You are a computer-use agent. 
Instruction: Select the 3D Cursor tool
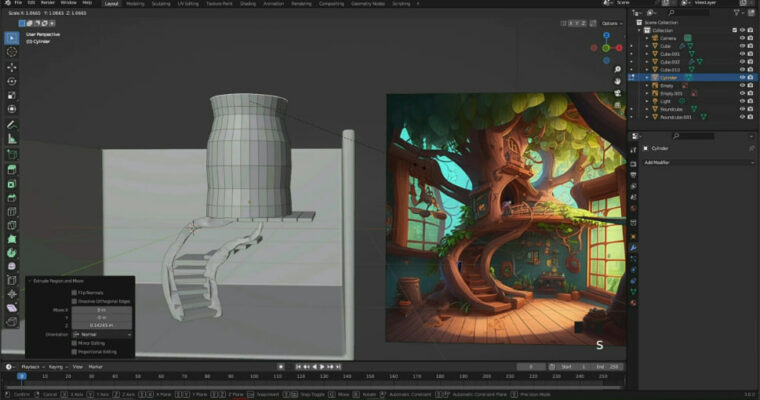click(x=12, y=52)
